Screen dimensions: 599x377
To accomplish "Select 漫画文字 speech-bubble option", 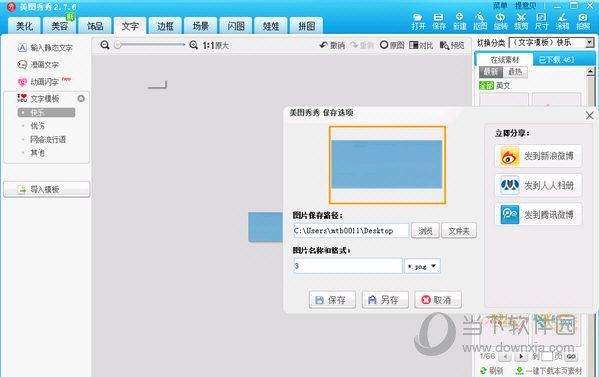I will tap(38, 65).
